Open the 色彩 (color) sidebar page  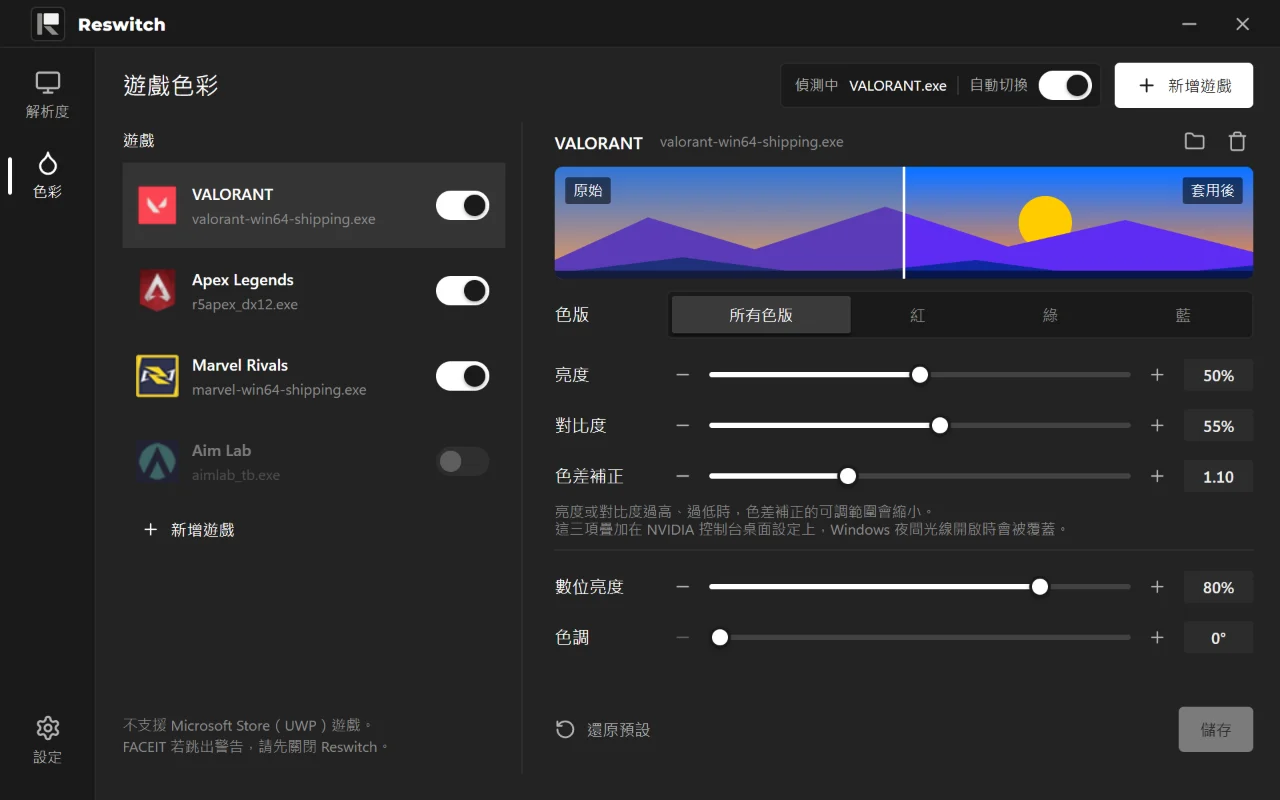47,175
